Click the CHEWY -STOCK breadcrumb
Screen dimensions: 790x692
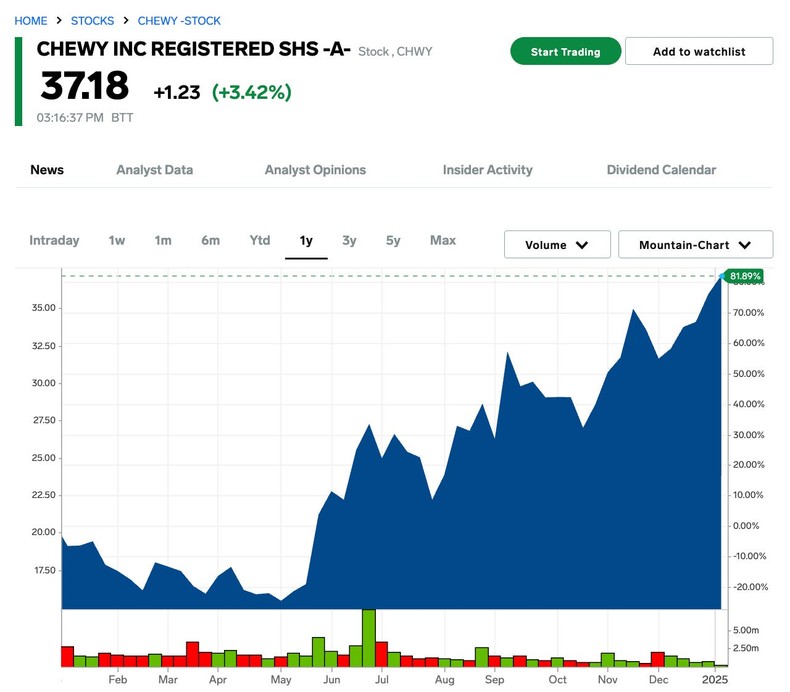tap(179, 20)
